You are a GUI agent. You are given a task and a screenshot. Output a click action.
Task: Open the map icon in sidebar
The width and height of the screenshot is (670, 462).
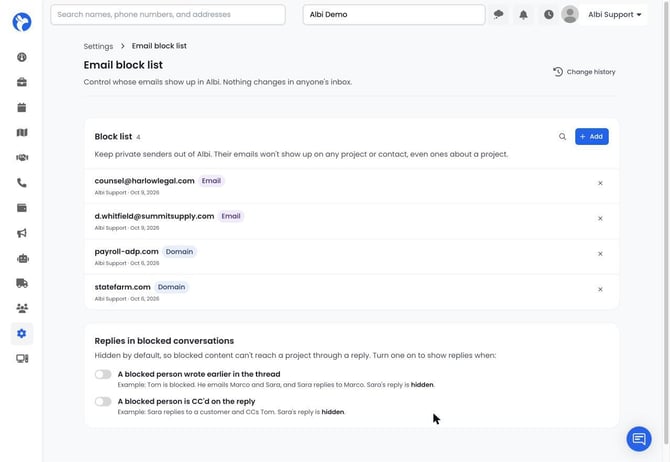coord(22,132)
